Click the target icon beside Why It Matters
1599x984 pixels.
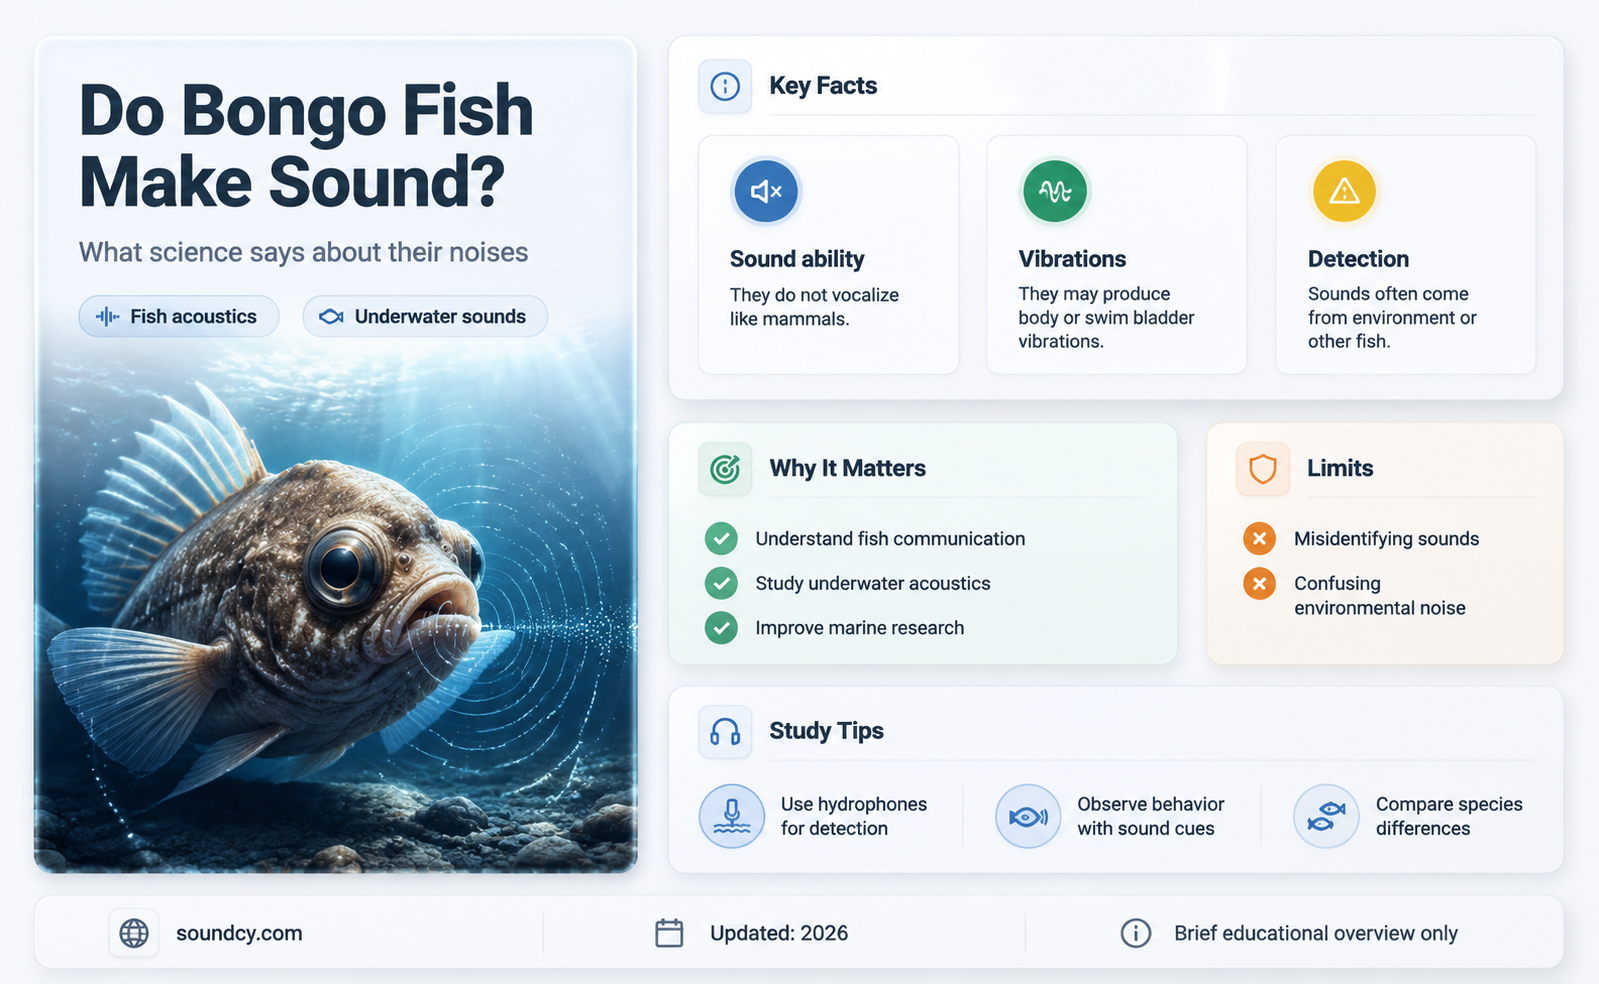[x=725, y=468]
